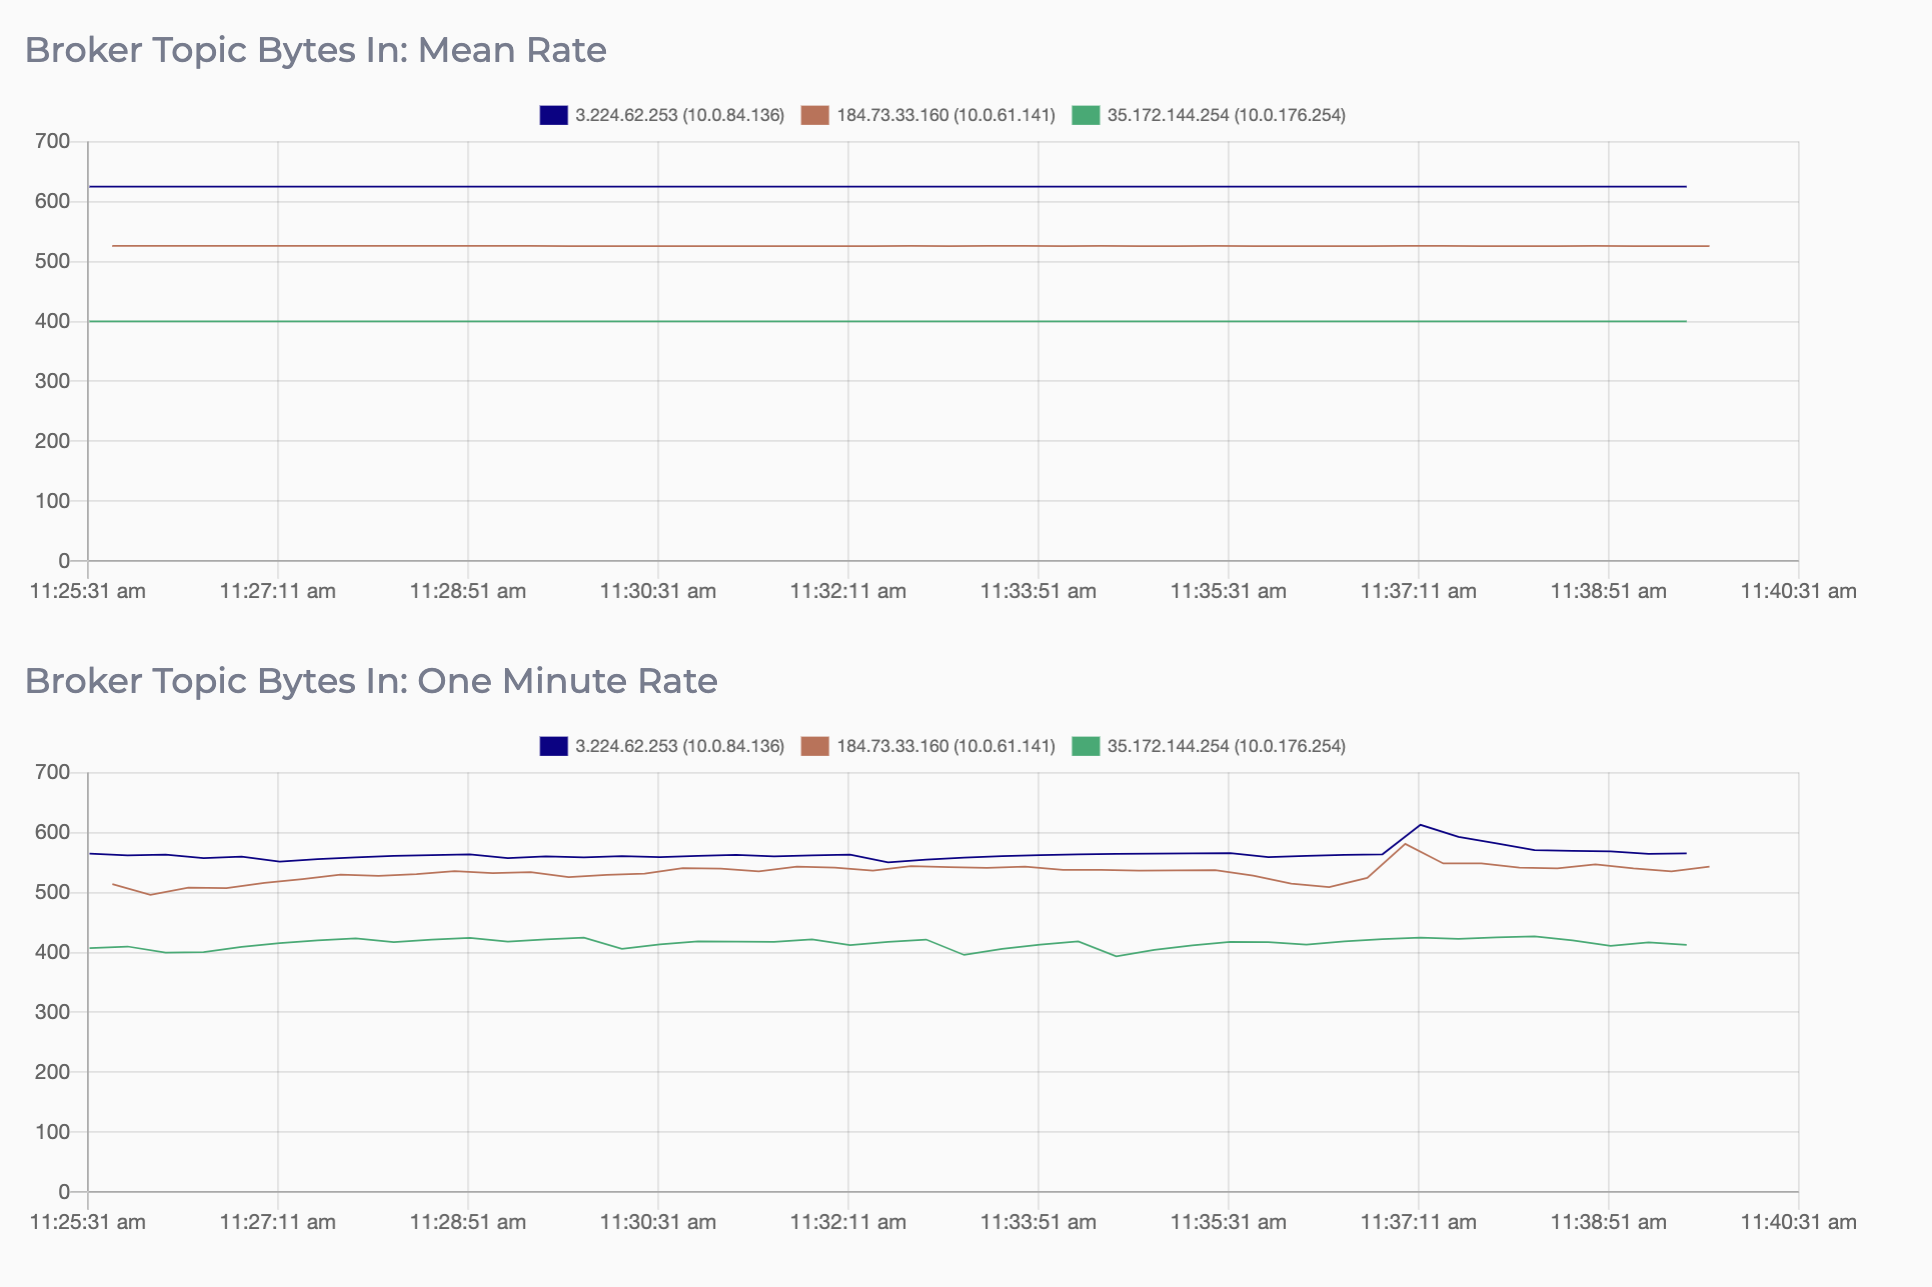Click navy legend swatch in Mean Rate chart
The height and width of the screenshot is (1287, 1932).
(x=553, y=115)
